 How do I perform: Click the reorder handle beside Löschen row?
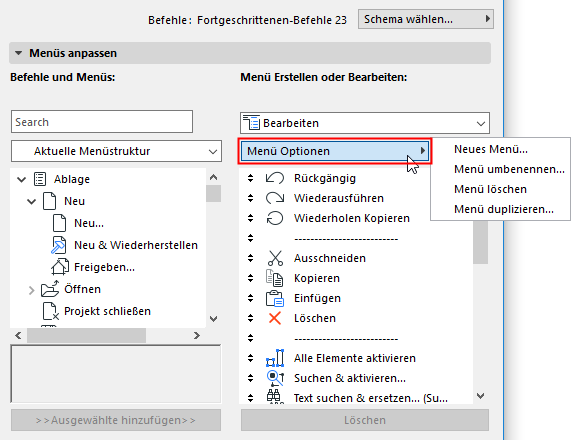(x=250, y=318)
